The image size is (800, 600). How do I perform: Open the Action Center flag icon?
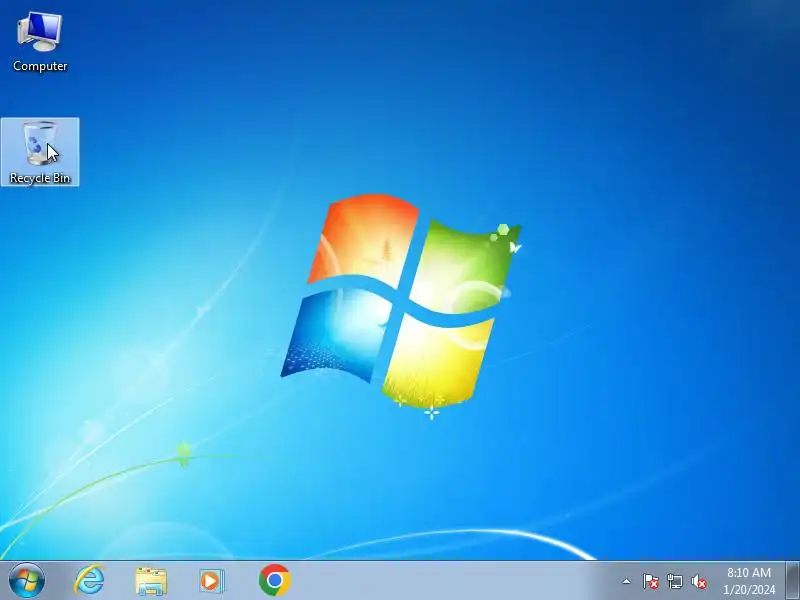pos(650,581)
